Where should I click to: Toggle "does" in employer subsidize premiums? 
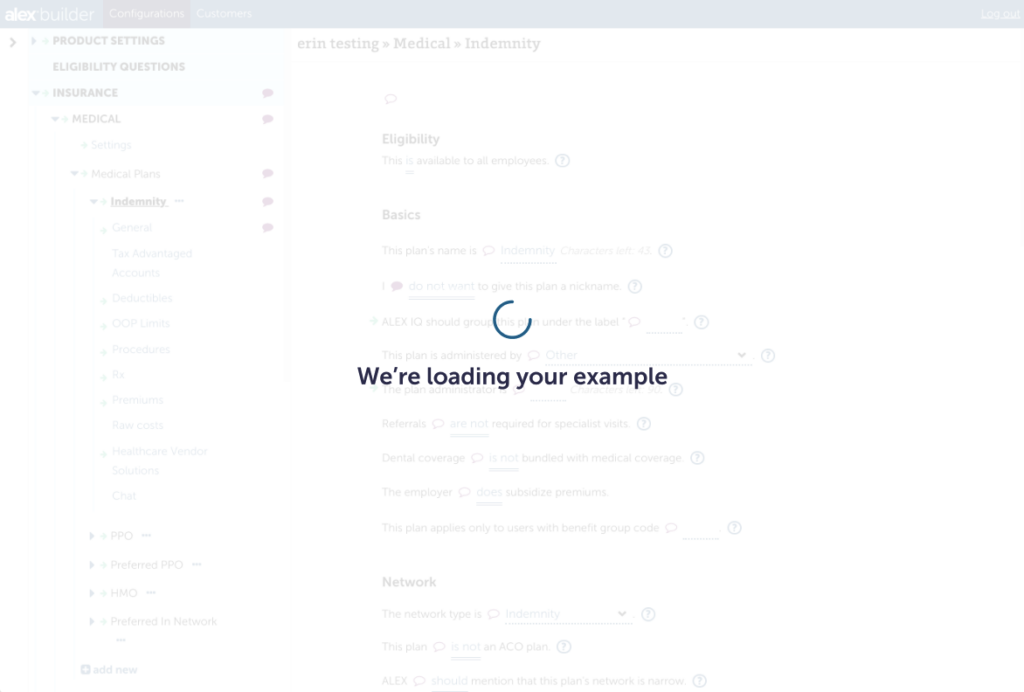click(489, 493)
